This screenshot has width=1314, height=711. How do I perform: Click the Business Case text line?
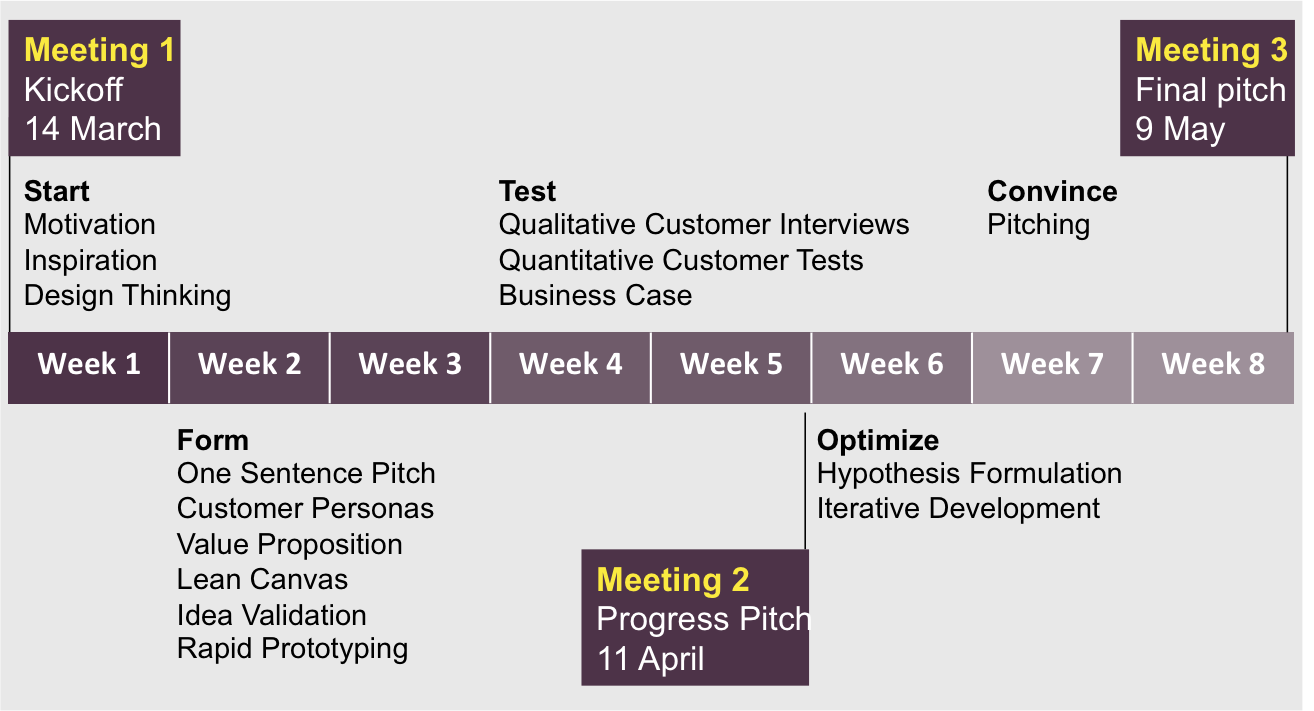pyautogui.click(x=595, y=296)
